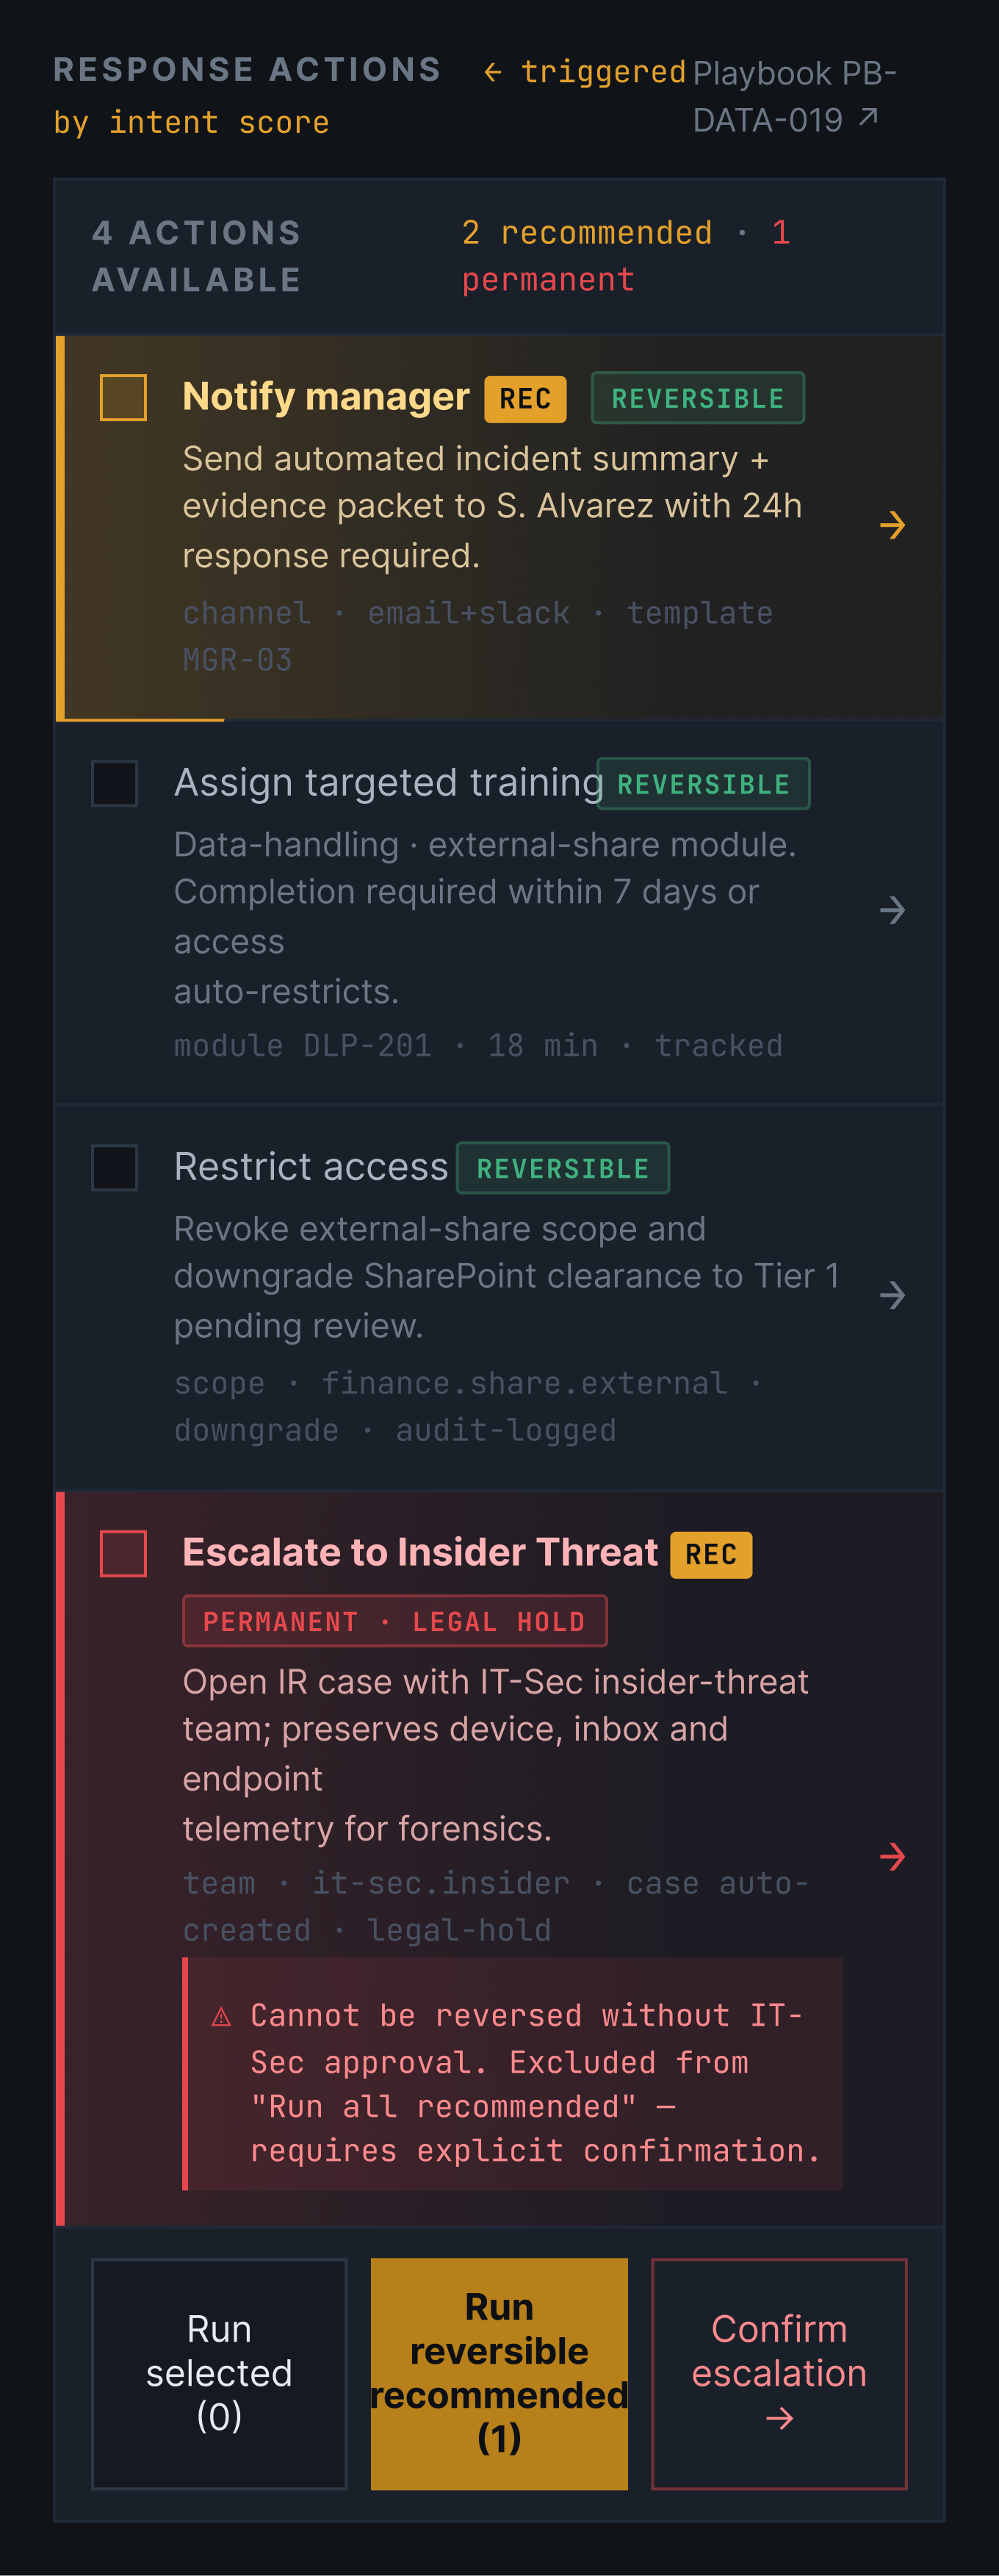Expand Notify manager details arrow
This screenshot has height=2576, width=999.
click(892, 525)
